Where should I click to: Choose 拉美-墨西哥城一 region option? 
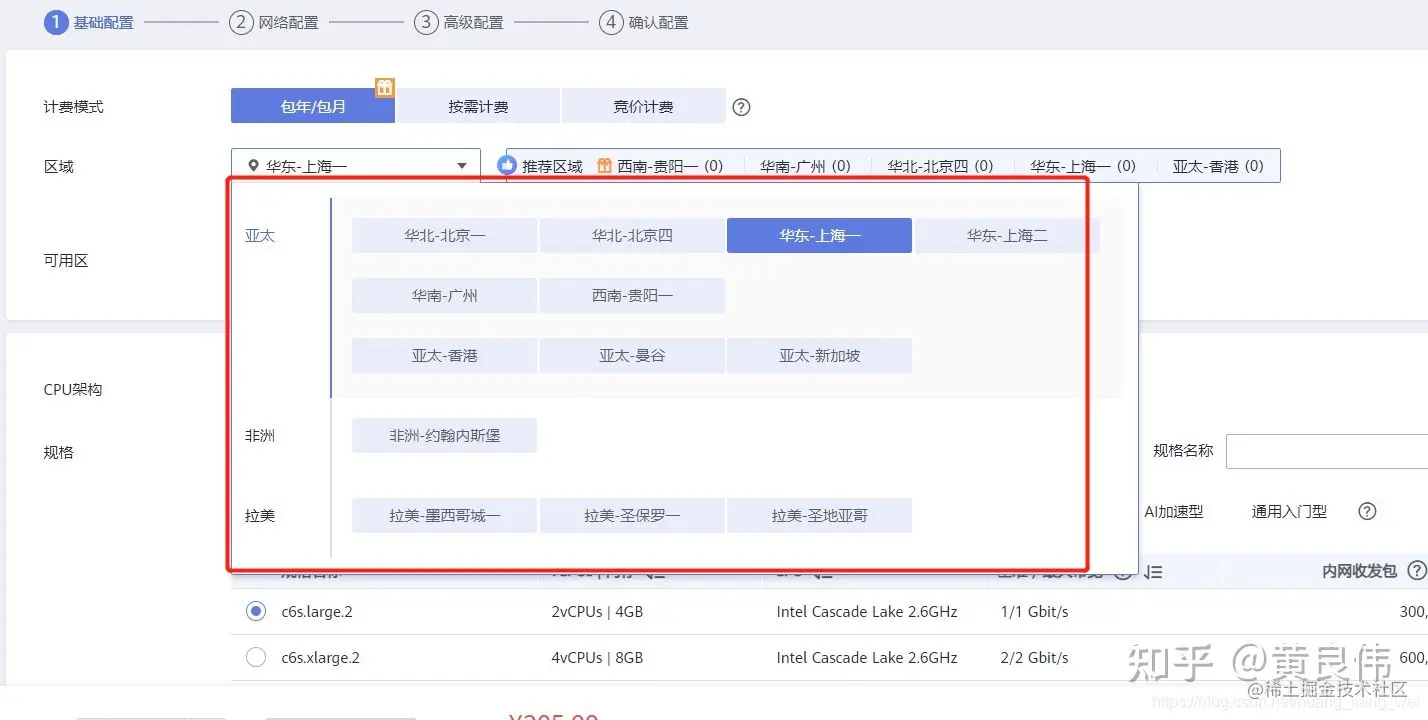point(444,516)
